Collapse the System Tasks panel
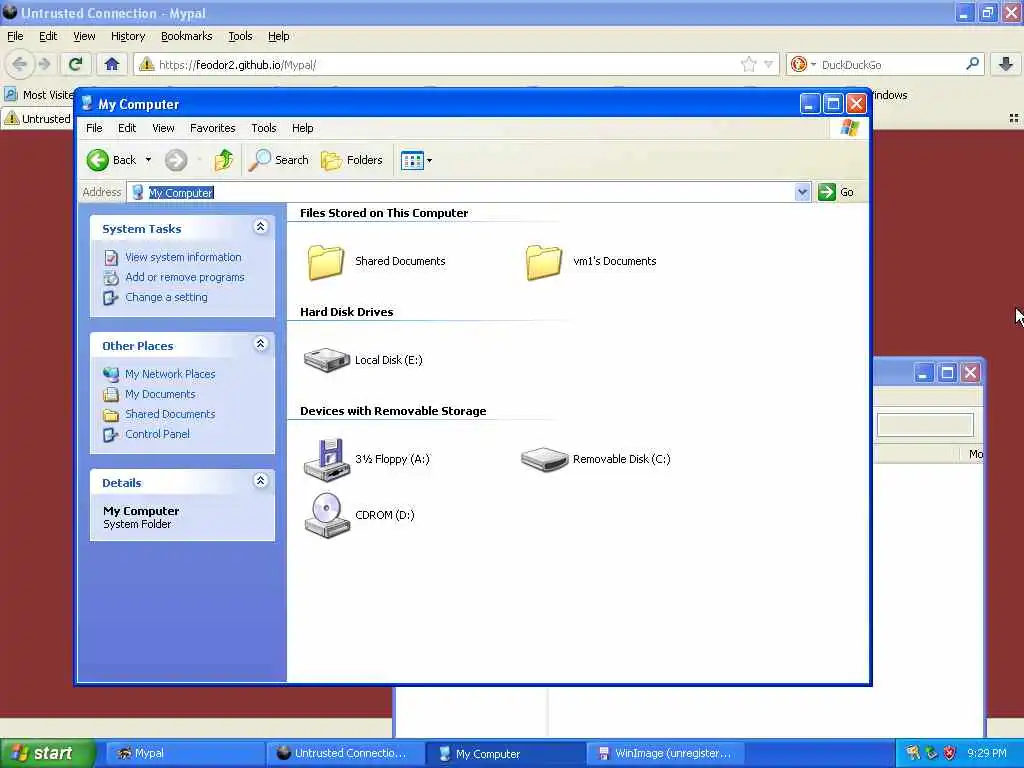Viewport: 1024px width, 768px height. [261, 227]
